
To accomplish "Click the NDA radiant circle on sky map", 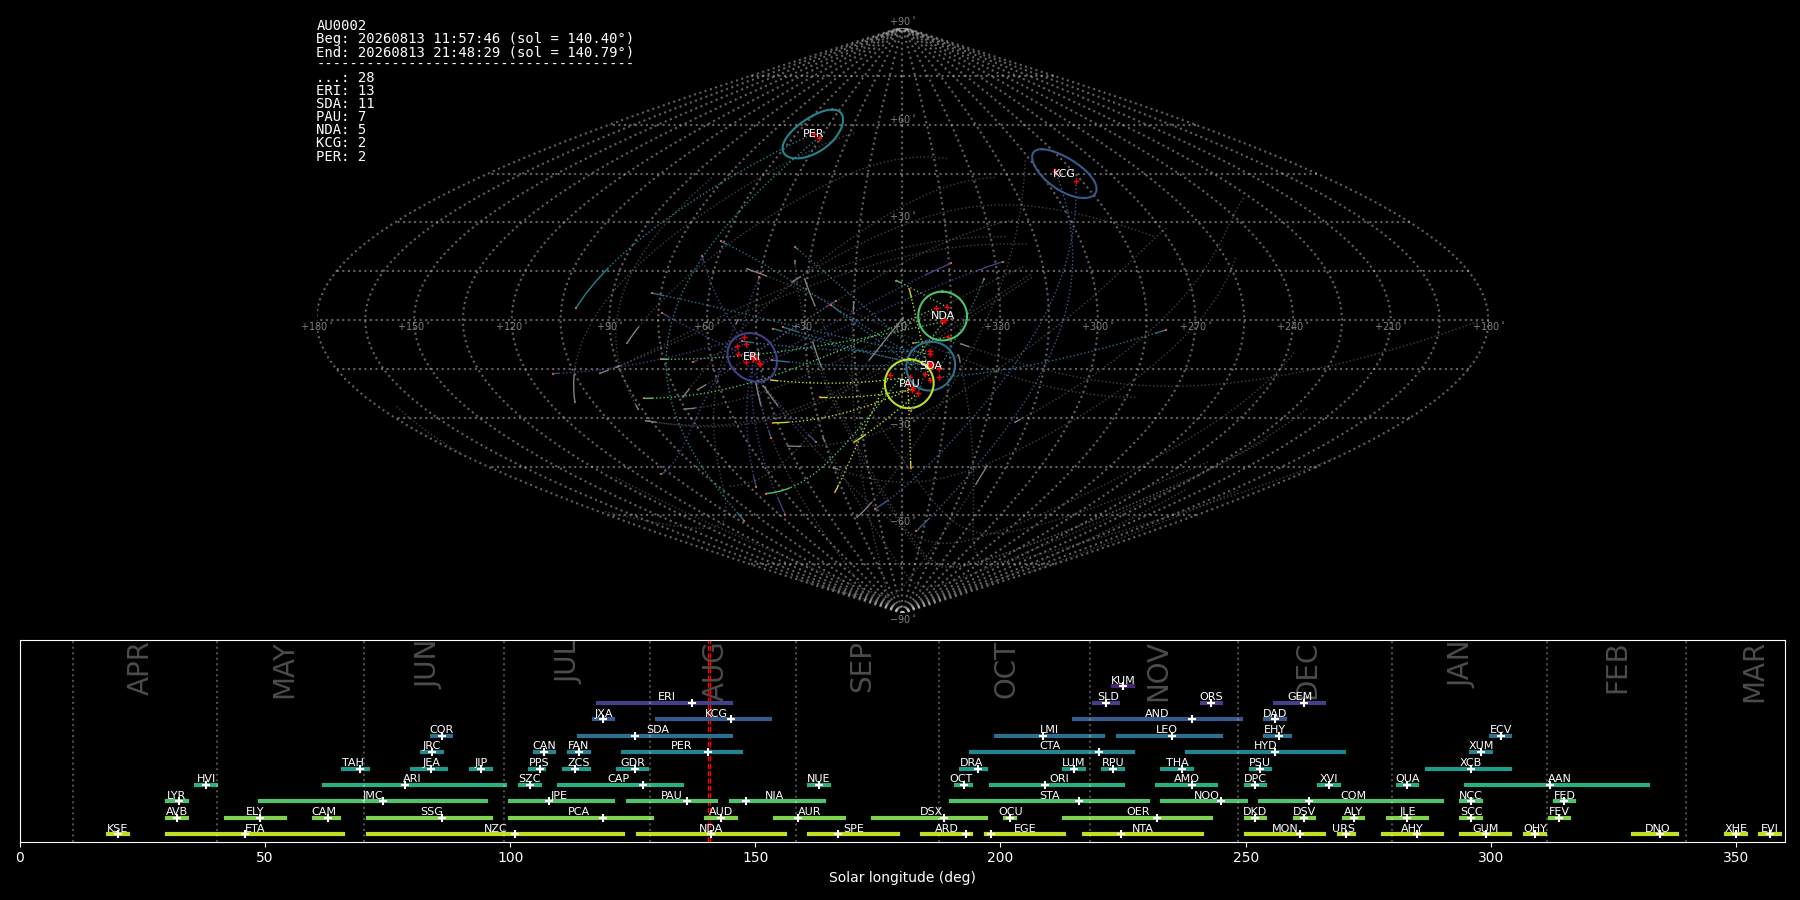I will (x=942, y=316).
